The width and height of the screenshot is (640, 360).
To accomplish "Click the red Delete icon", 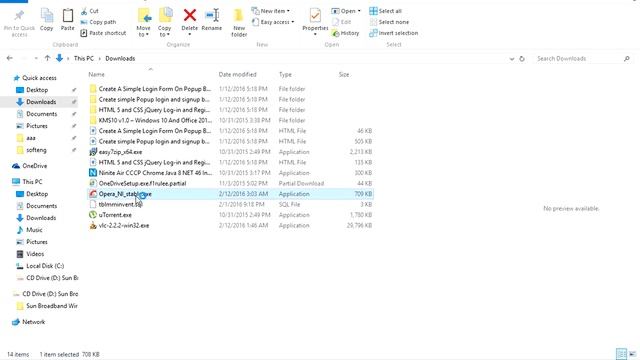I will 189,16.
